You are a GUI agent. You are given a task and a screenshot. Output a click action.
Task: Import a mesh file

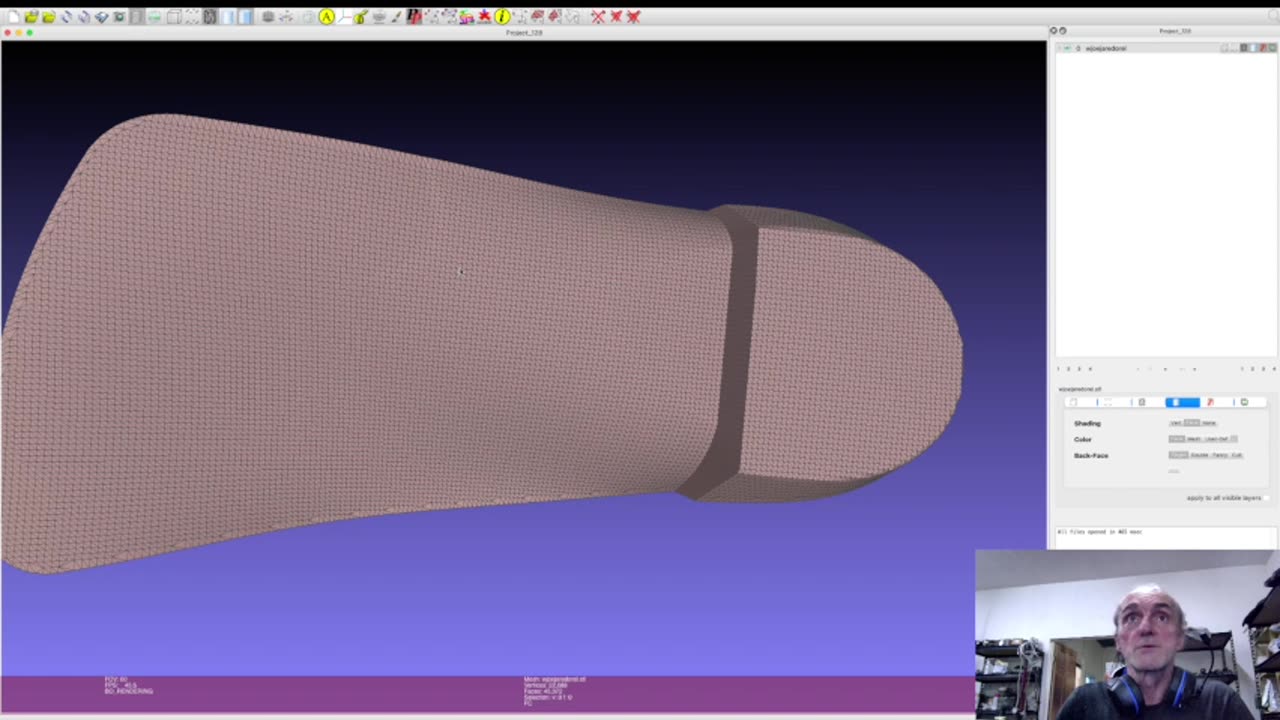point(48,16)
